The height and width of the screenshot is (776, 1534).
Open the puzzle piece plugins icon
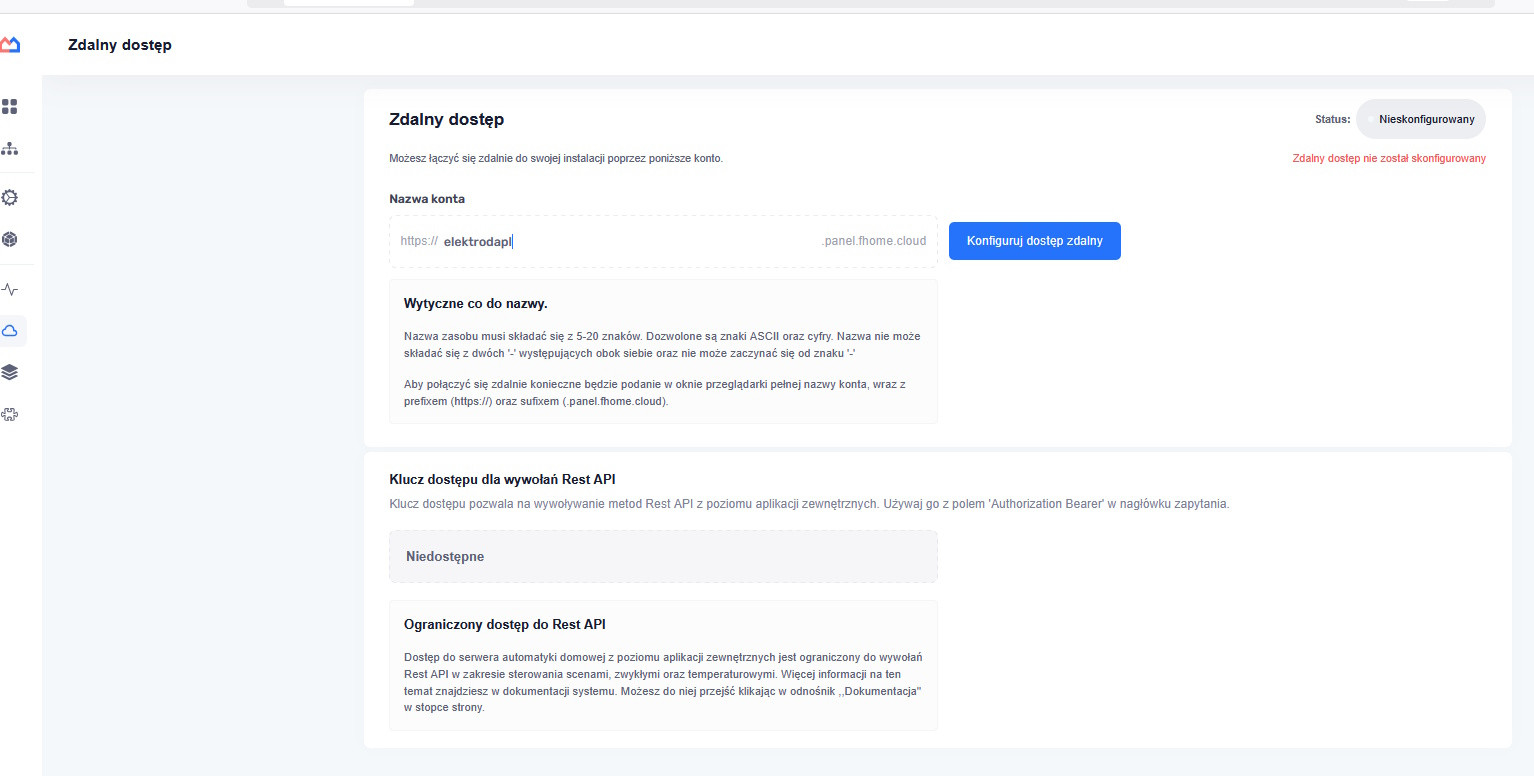pyautogui.click(x=10, y=414)
